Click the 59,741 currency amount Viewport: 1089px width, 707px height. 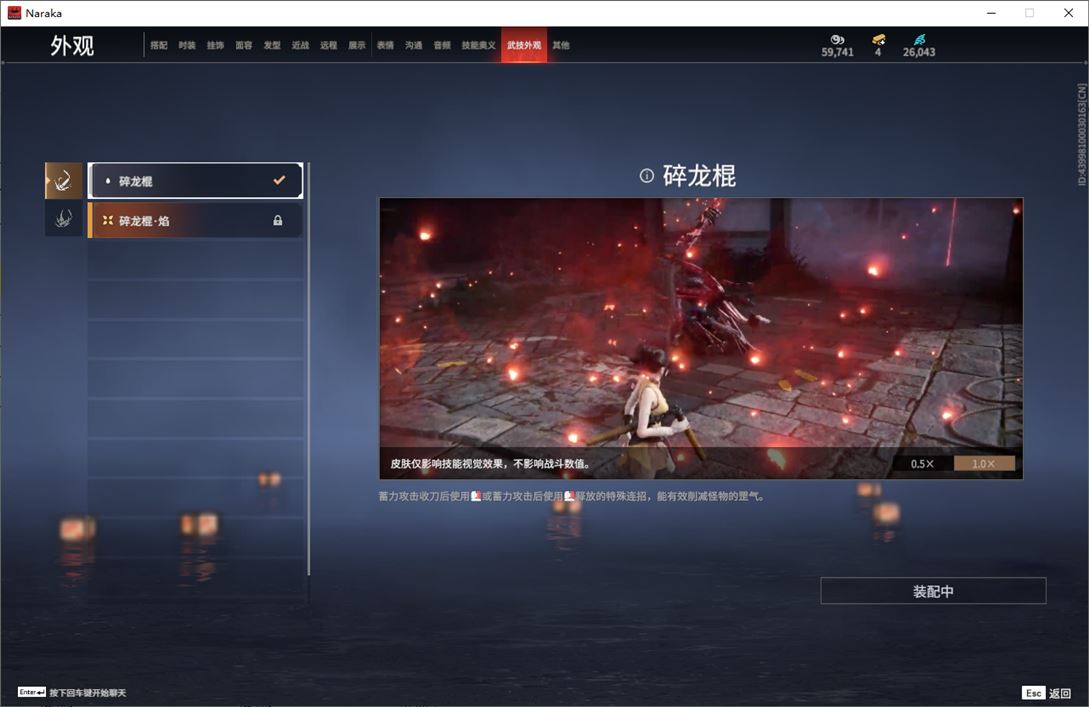pos(837,52)
